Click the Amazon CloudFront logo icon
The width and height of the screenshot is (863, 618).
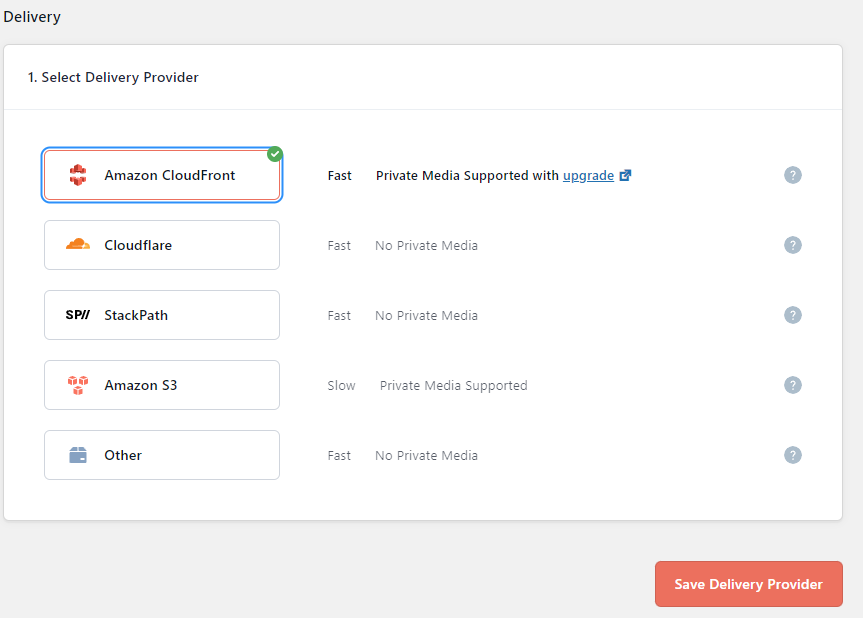point(78,175)
